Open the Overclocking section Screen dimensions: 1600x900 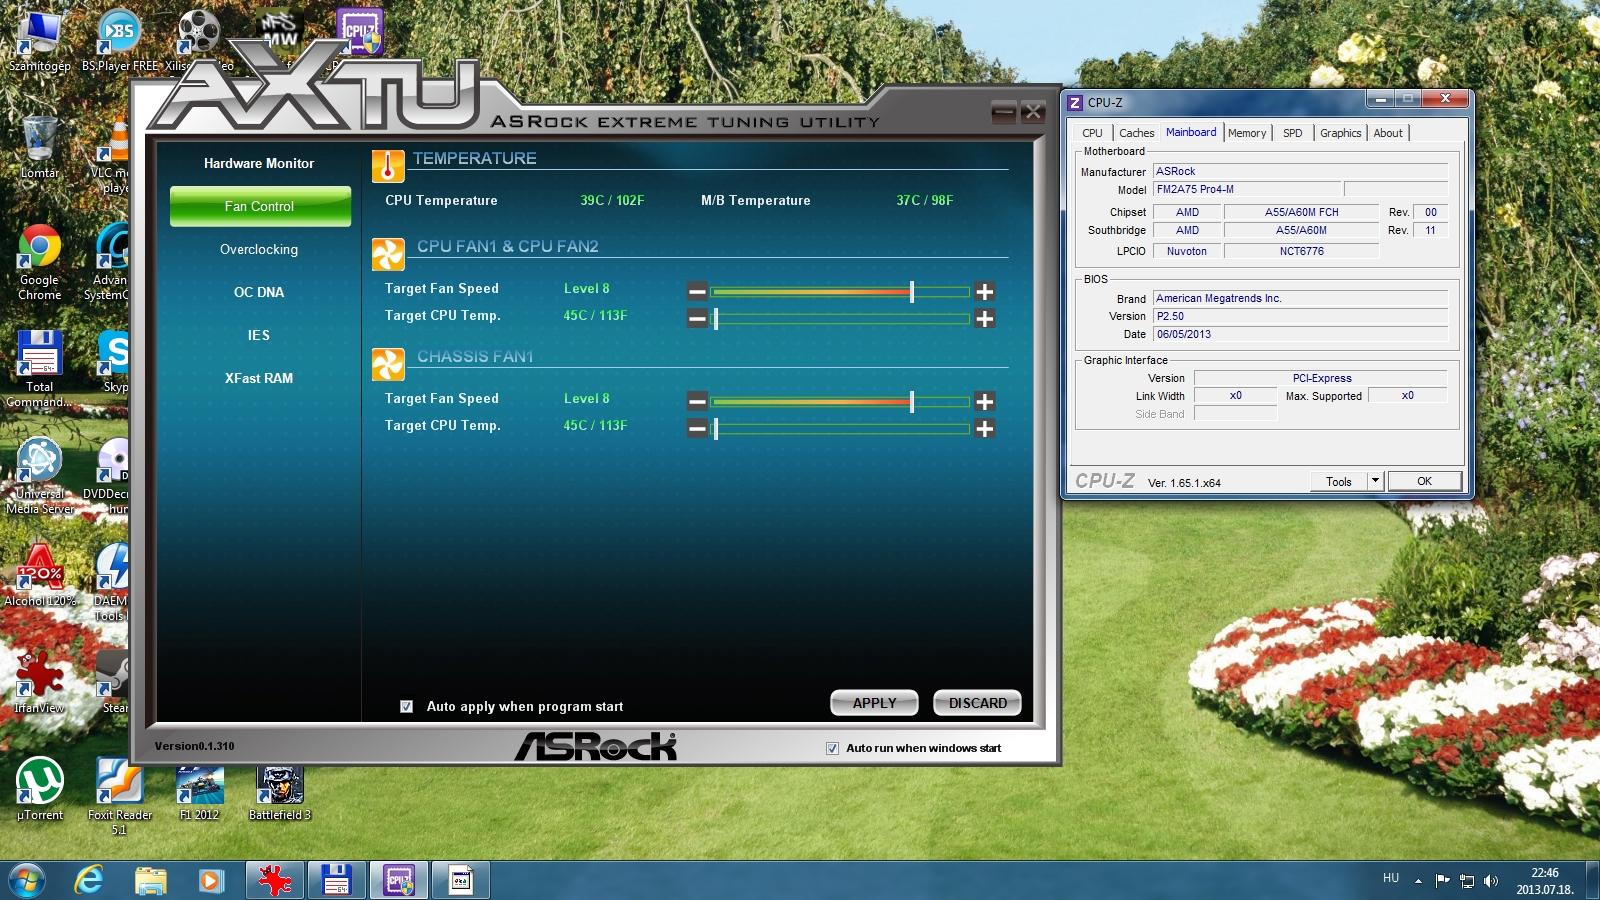point(259,249)
